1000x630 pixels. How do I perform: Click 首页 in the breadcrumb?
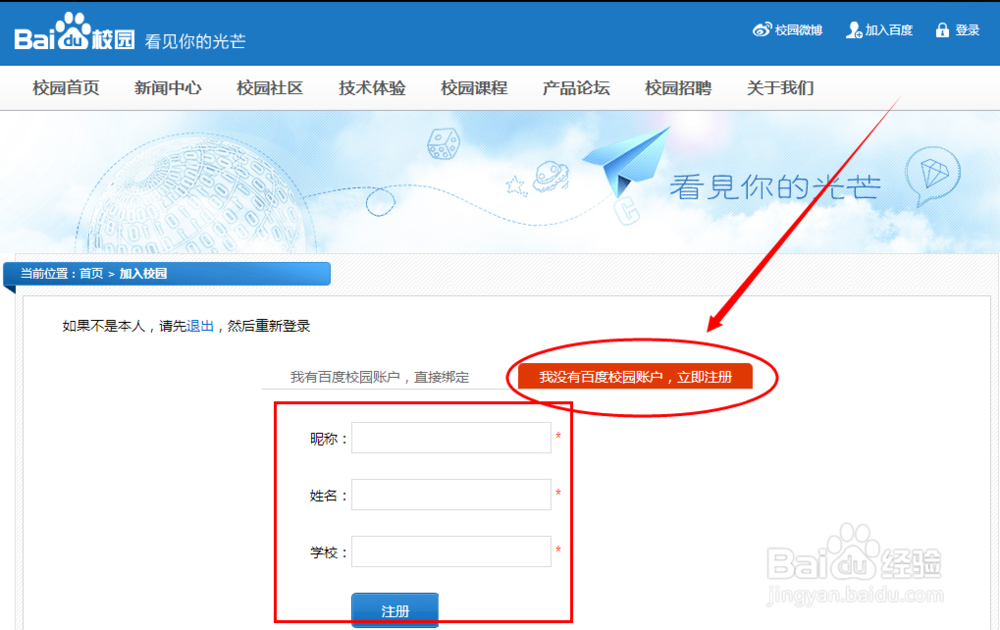91,274
